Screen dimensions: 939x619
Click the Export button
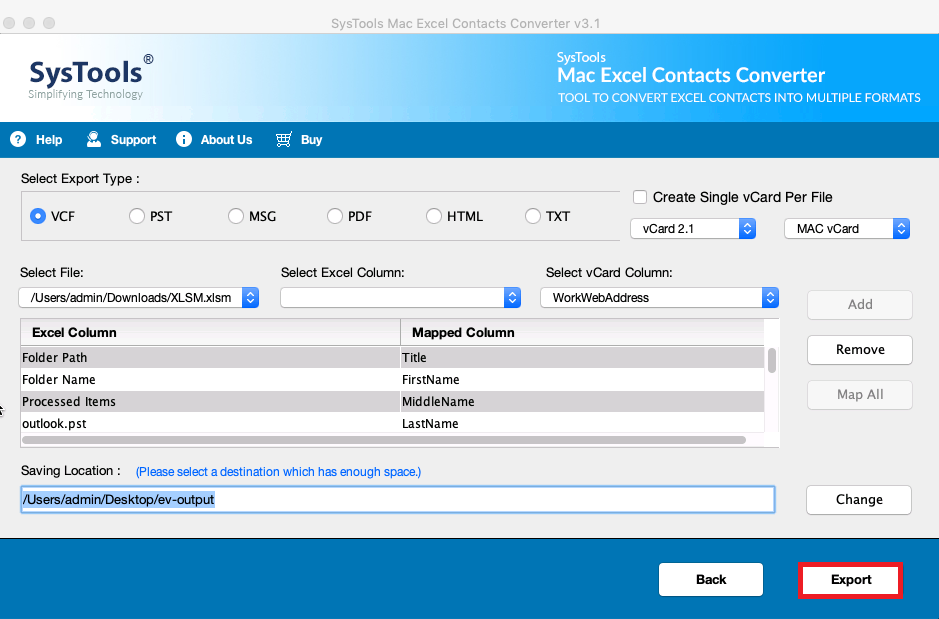coord(850,579)
